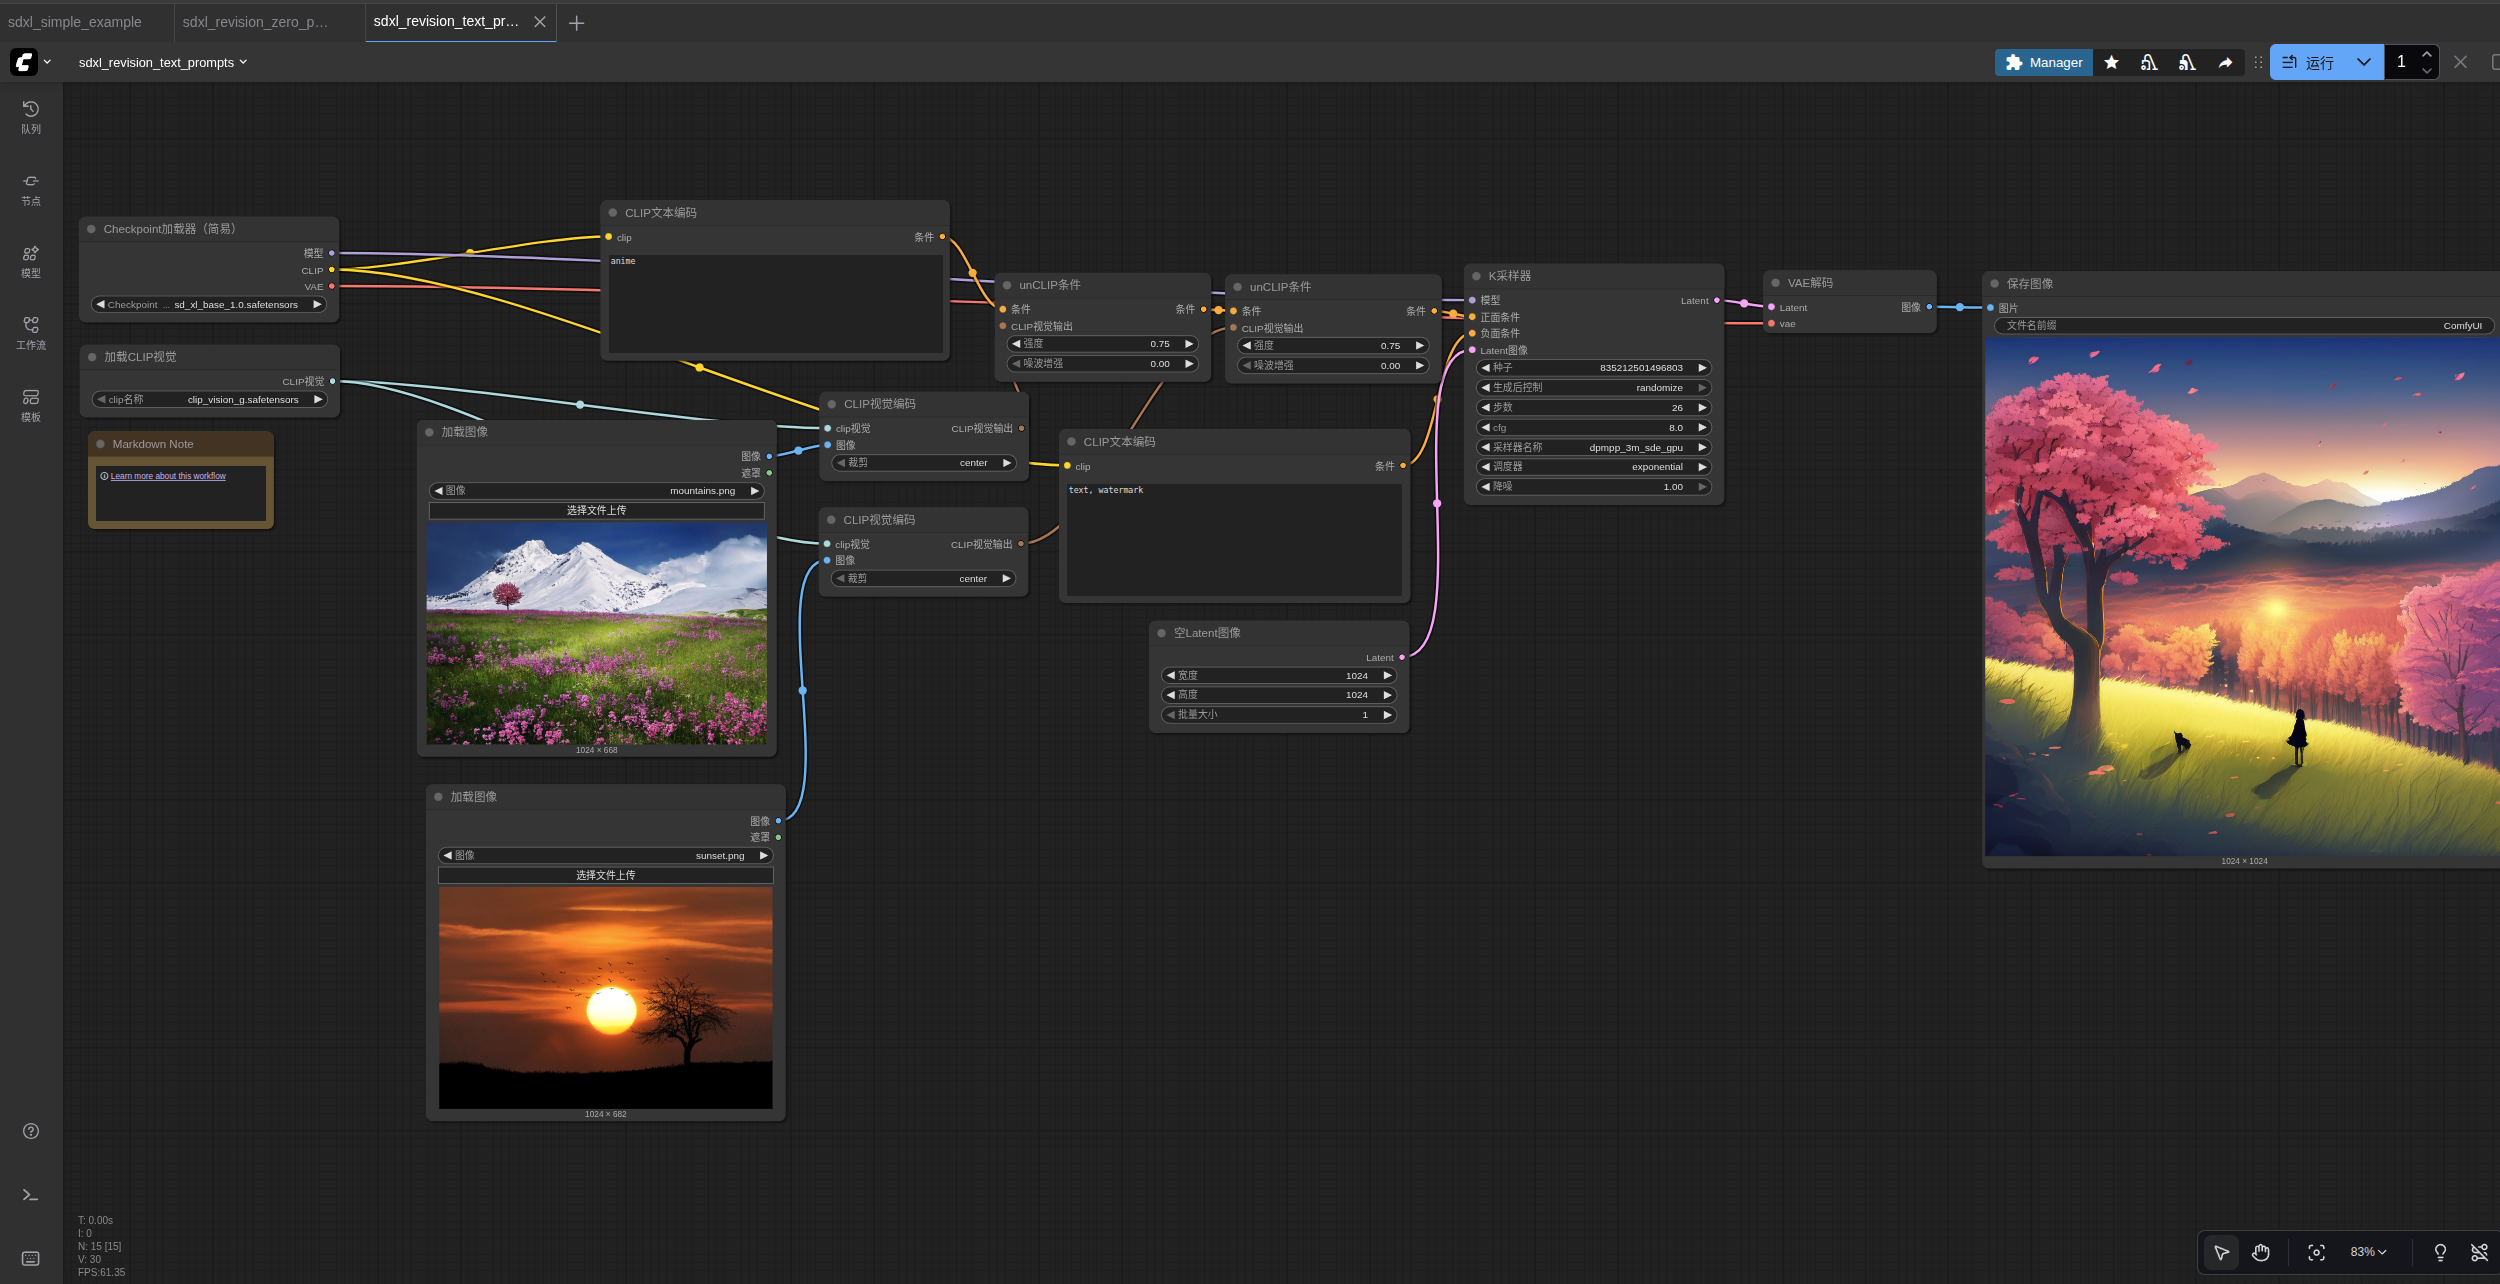Viewport: 2500px width, 1284px height.
Task: Click the 运行 run button
Action: click(x=2309, y=62)
